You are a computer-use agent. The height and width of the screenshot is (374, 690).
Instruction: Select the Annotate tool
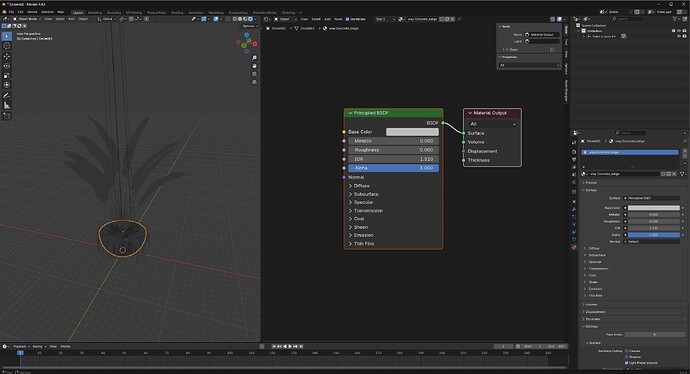pyautogui.click(x=7, y=95)
